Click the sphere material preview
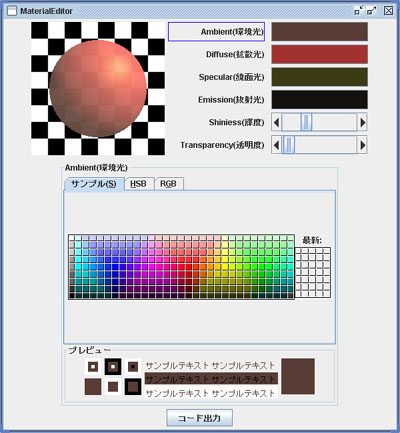400x433 pixels. point(98,89)
